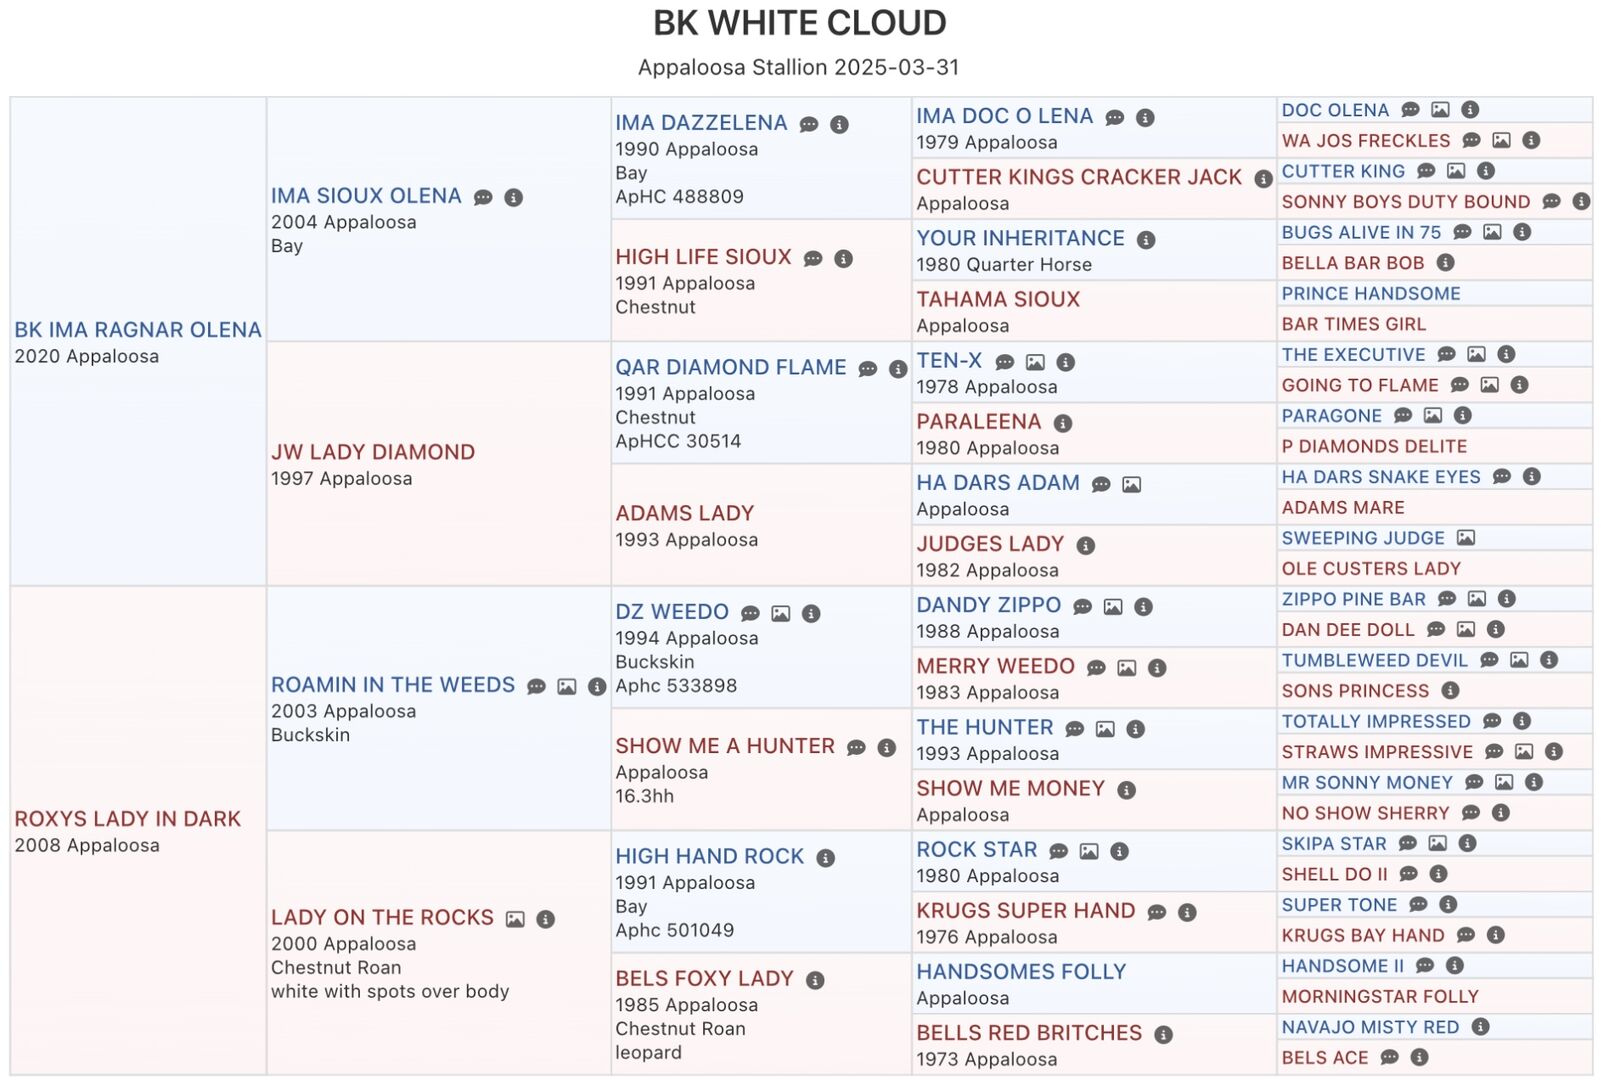
Task: Click the BK WHITE CLOUD page title
Action: (x=799, y=23)
